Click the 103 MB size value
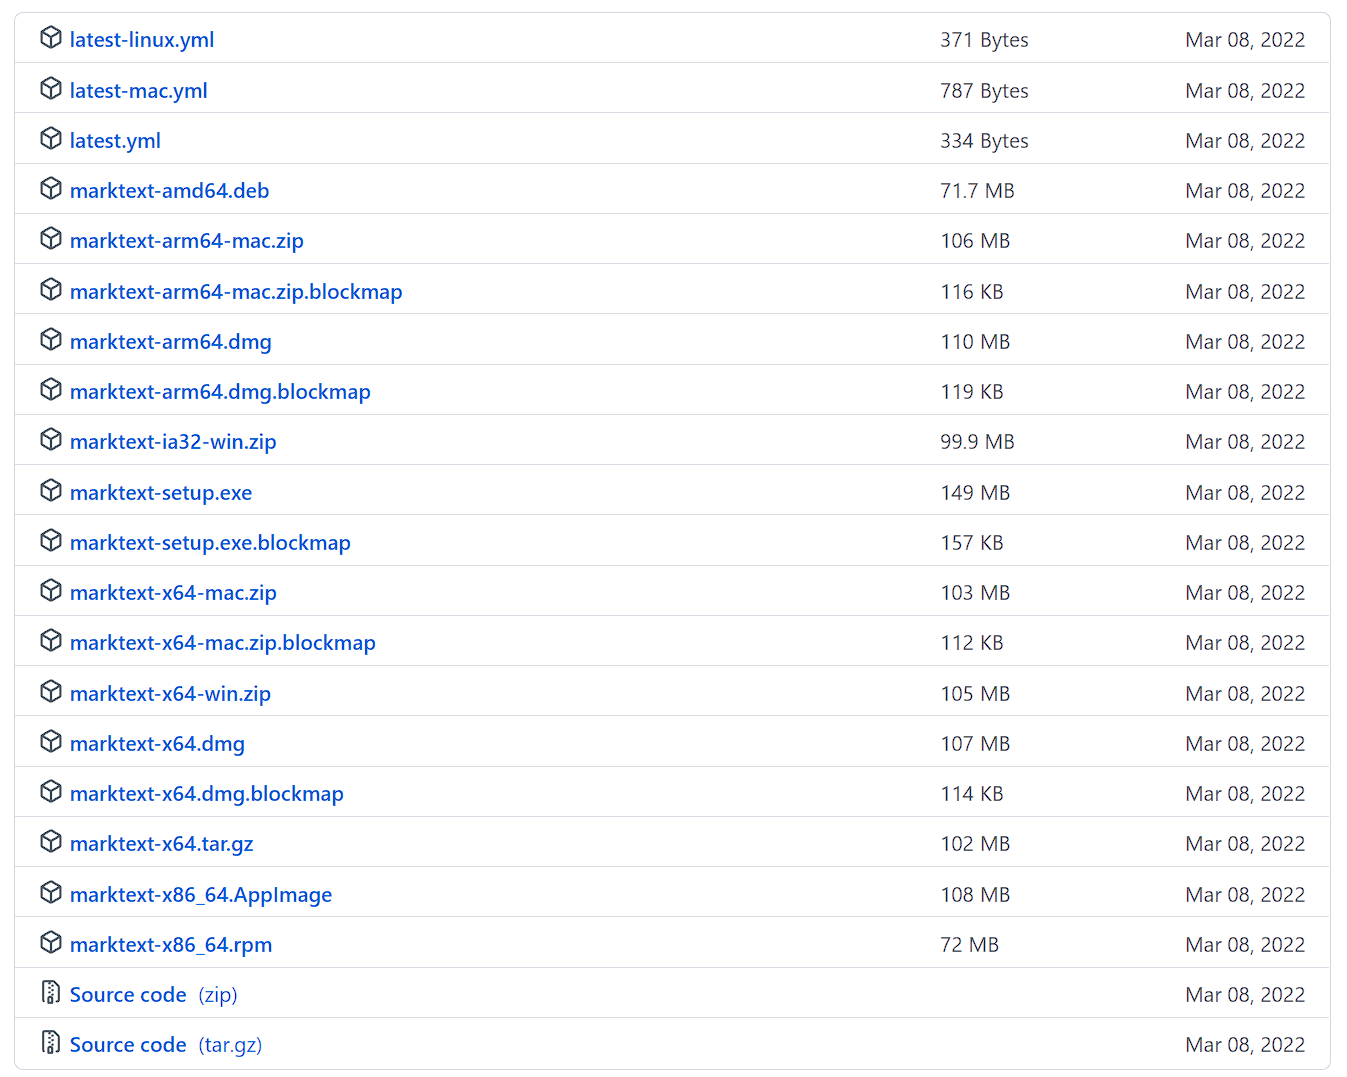The image size is (1347, 1077). 975,593
